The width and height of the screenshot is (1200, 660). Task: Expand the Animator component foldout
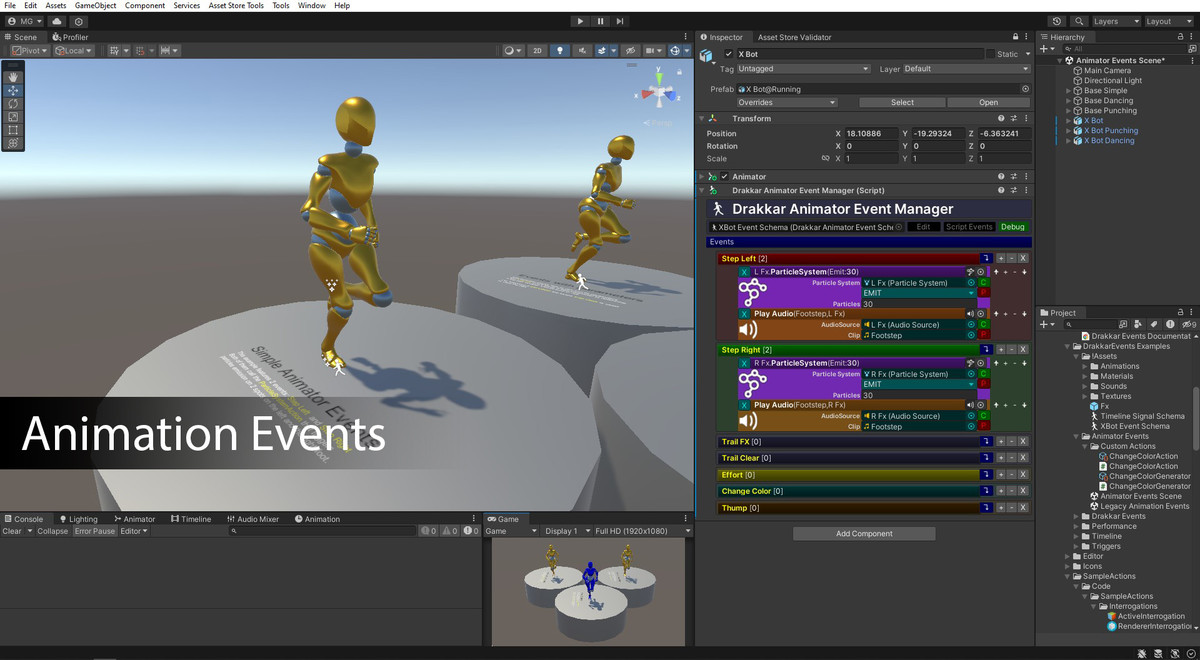702,177
